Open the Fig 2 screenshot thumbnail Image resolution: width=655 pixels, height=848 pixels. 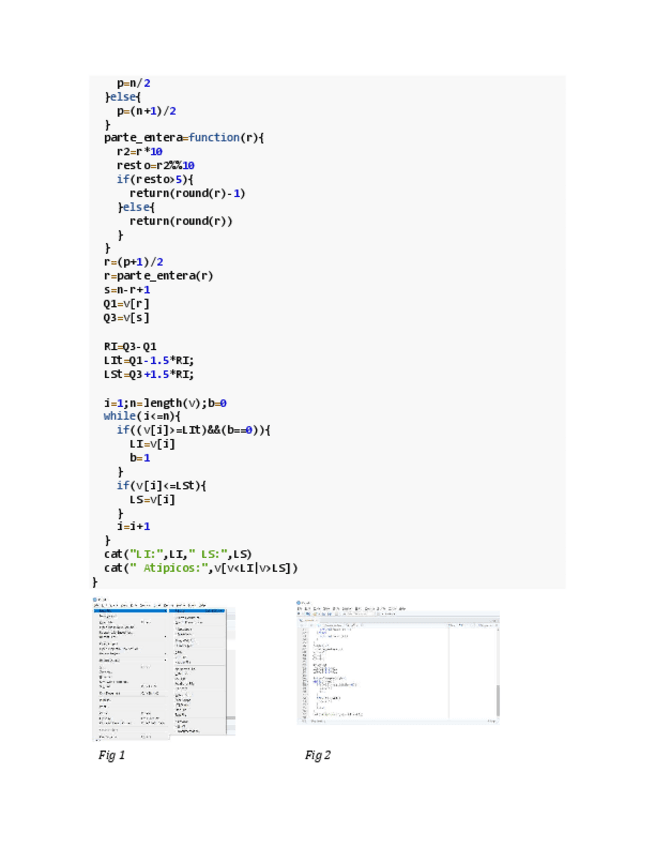click(x=398, y=663)
